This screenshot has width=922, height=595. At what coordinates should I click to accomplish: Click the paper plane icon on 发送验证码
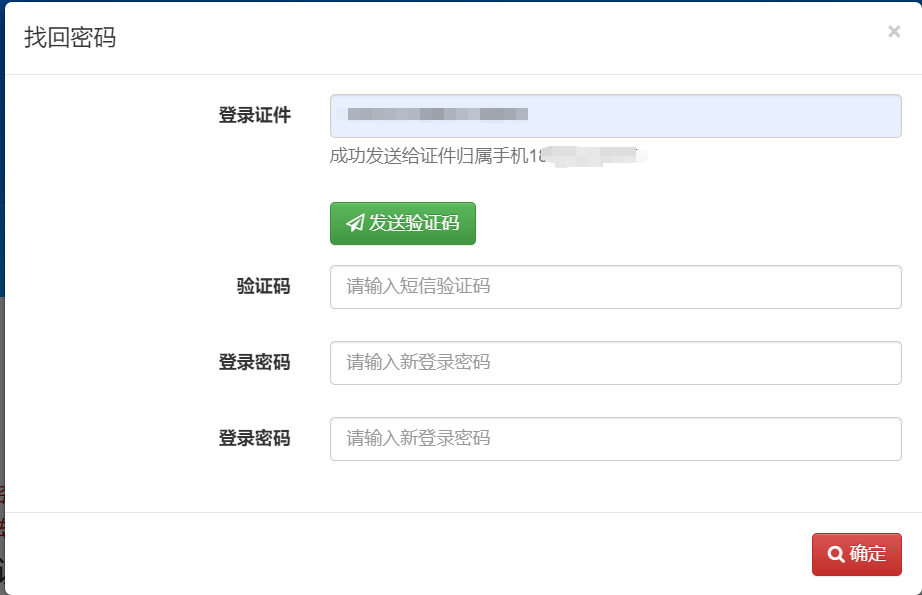(x=355, y=223)
